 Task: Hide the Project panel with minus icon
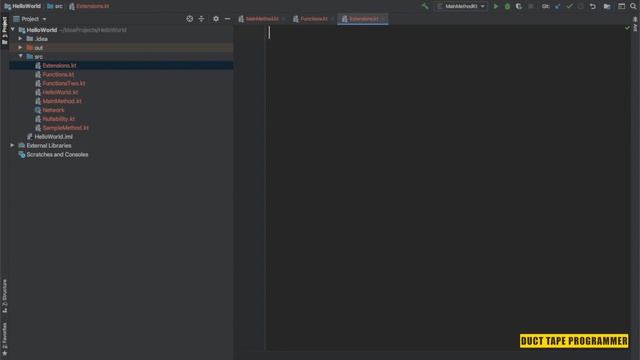227,19
